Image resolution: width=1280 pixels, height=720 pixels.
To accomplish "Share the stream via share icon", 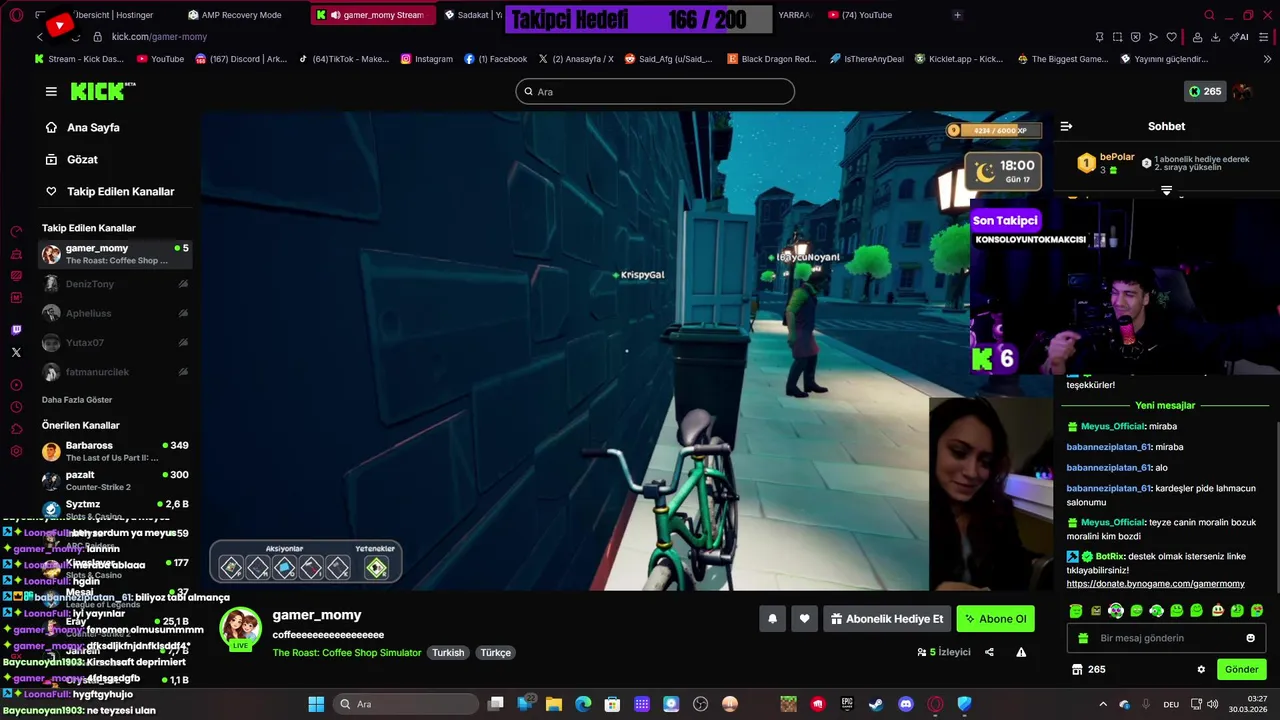I will (989, 652).
